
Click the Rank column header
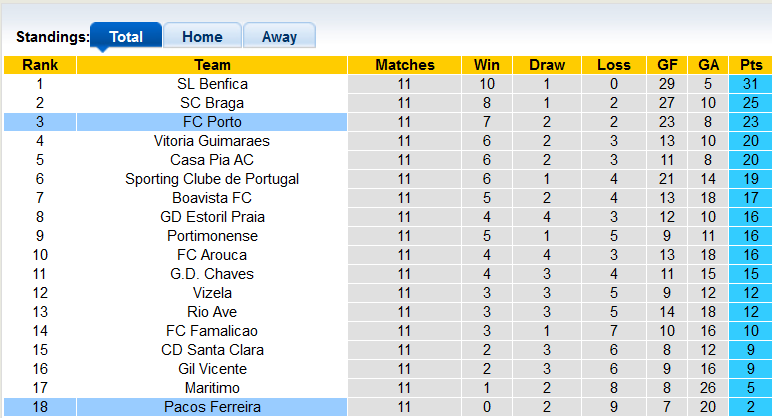40,65
